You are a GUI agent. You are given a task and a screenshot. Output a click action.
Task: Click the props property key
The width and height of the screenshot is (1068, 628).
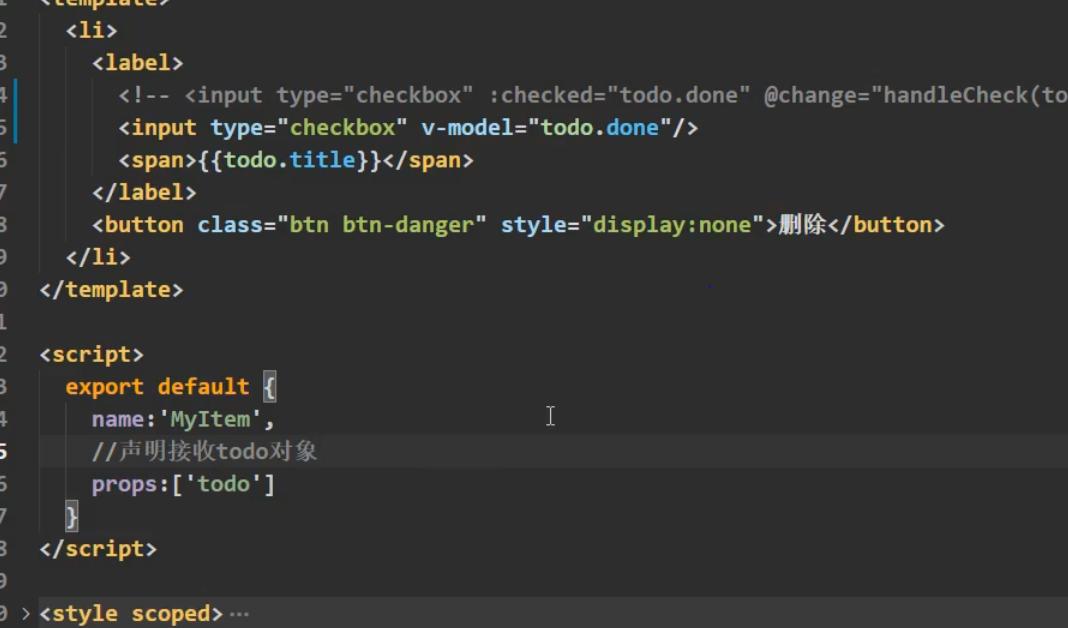(x=125, y=484)
